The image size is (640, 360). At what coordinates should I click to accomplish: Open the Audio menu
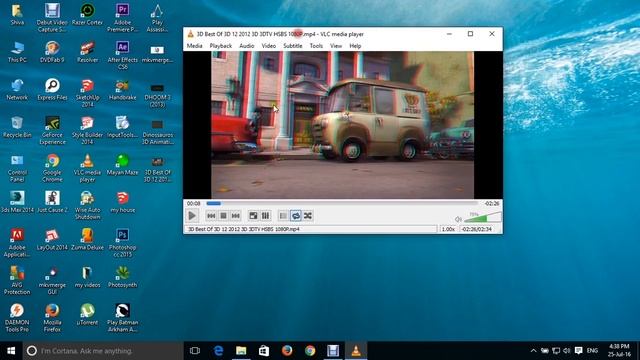pos(247,46)
